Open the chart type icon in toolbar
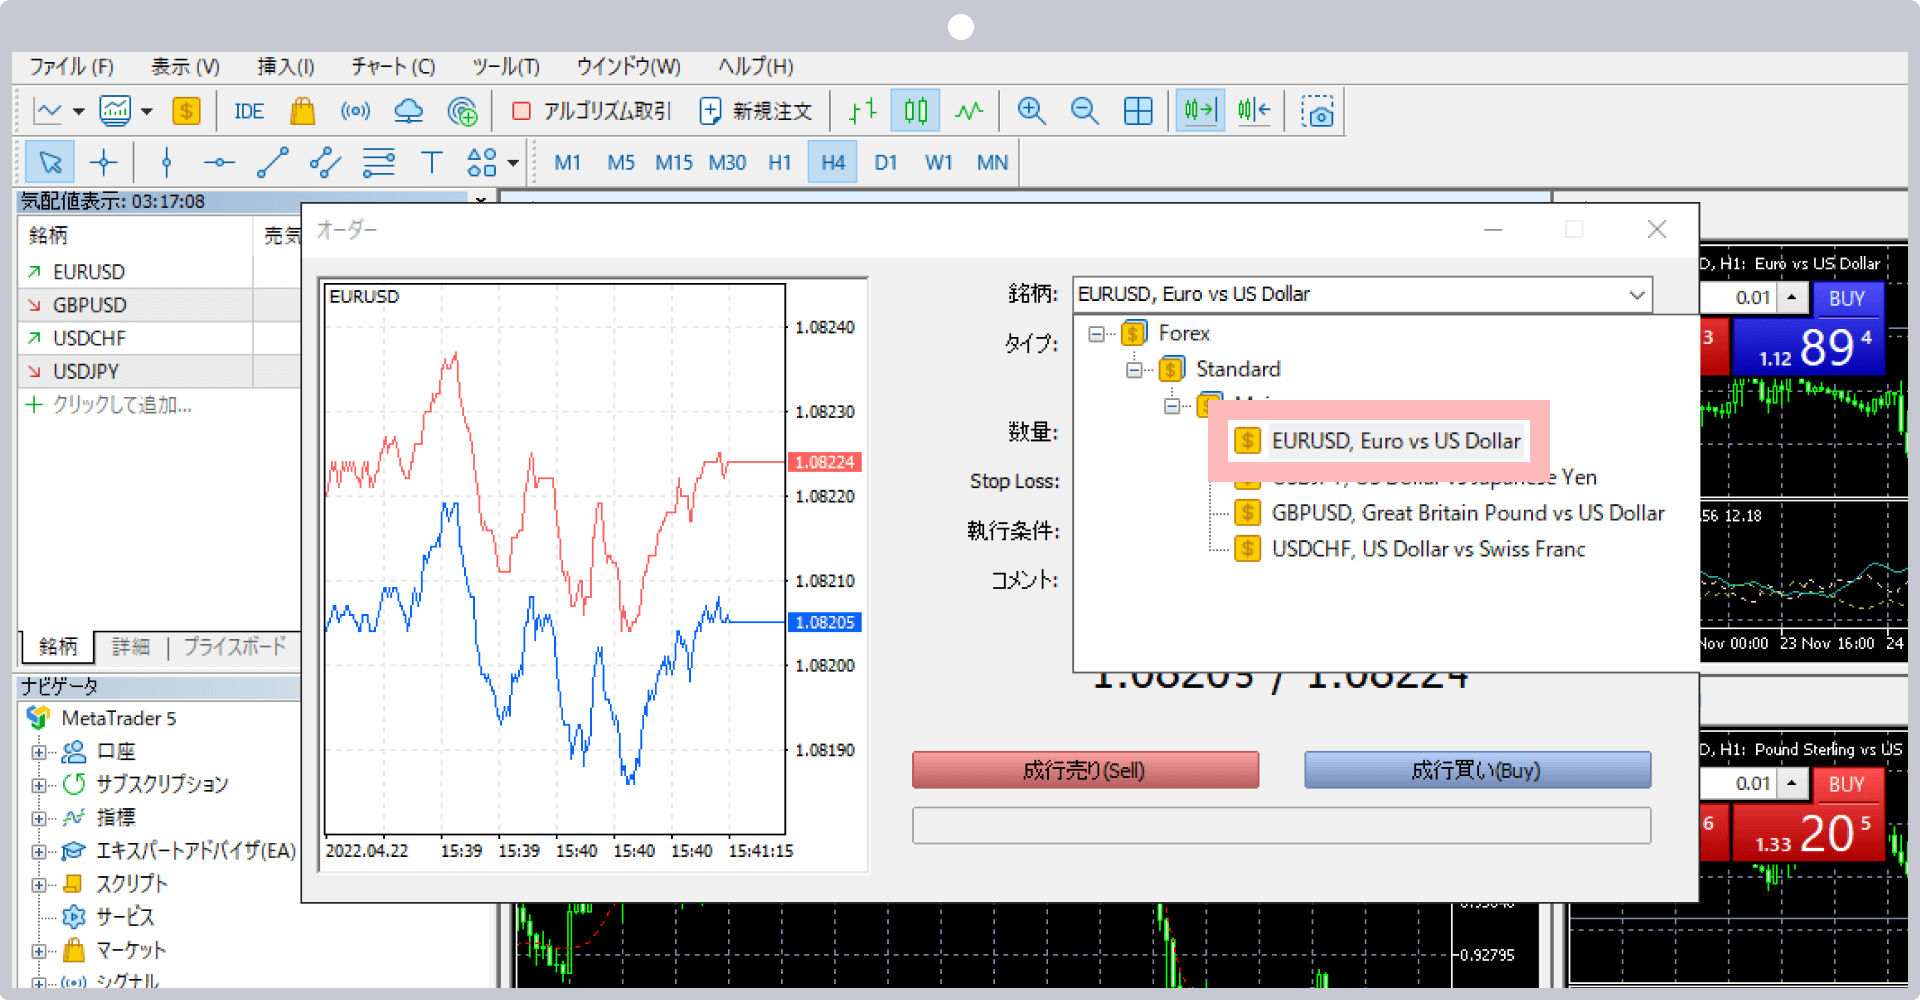This screenshot has height=1000, width=1920. pos(48,111)
